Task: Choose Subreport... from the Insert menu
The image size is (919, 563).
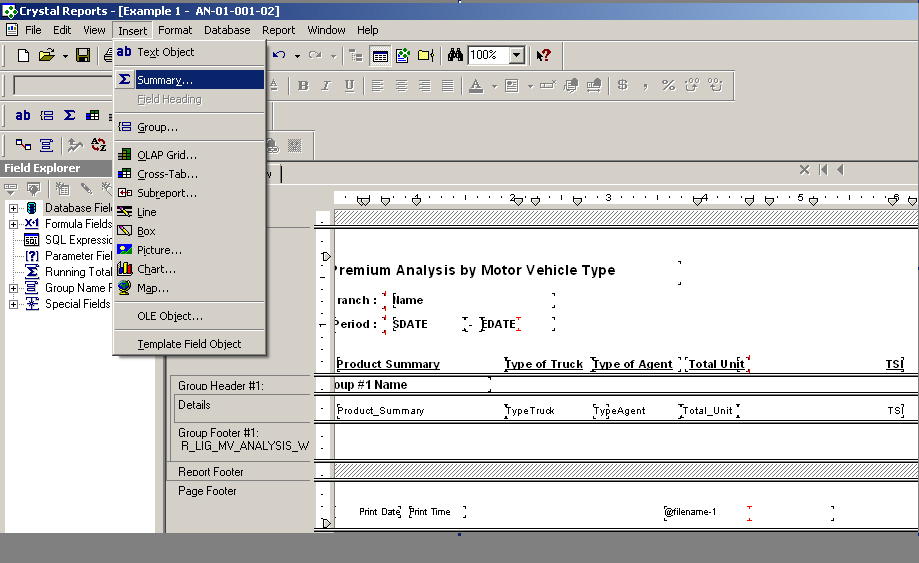Action: [x=189, y=193]
